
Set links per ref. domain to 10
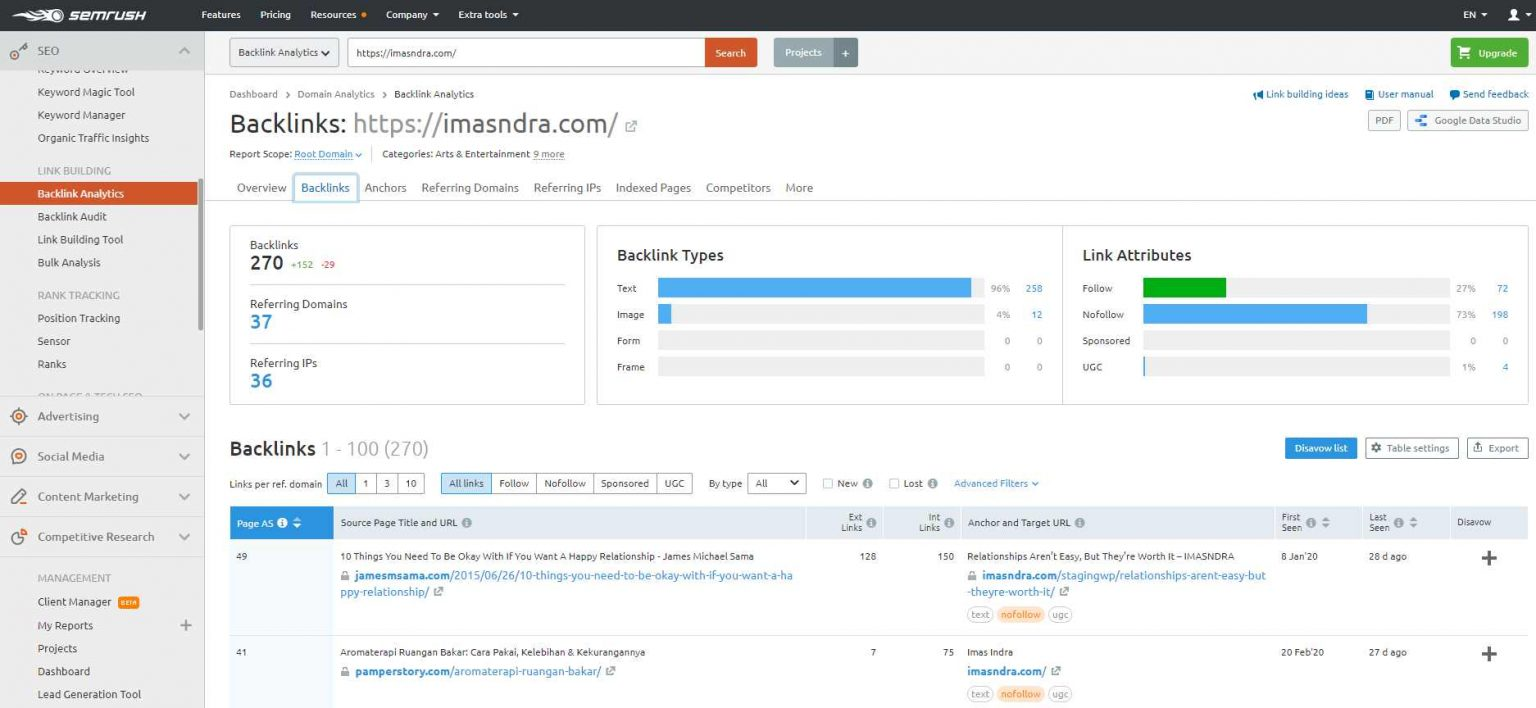point(411,484)
